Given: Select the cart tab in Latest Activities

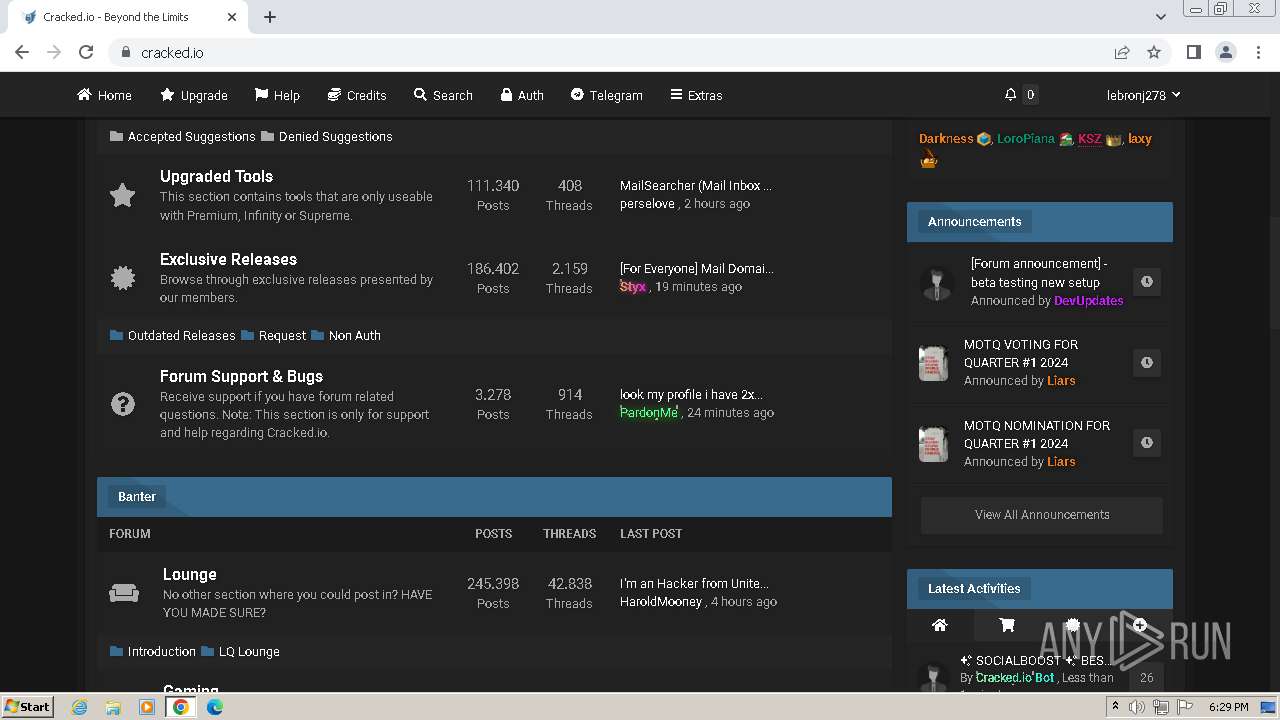Looking at the screenshot, I should click(1007, 625).
